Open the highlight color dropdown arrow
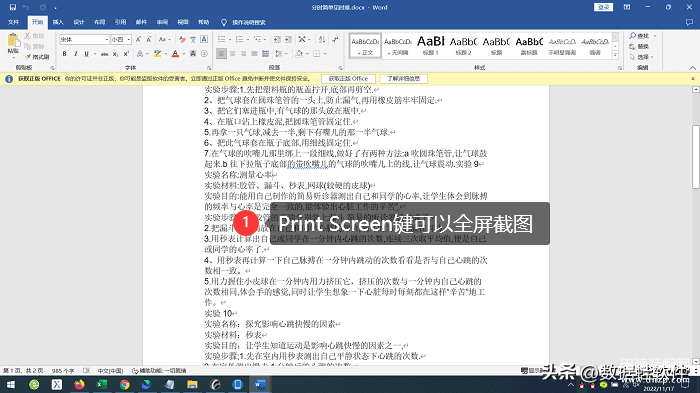This screenshot has width=700, height=393. pos(166,54)
